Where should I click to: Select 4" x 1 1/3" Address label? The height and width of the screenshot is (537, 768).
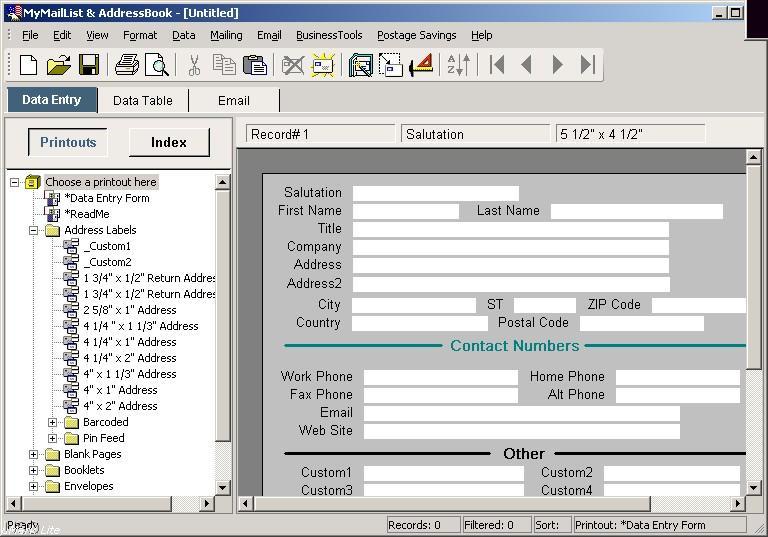tap(129, 374)
